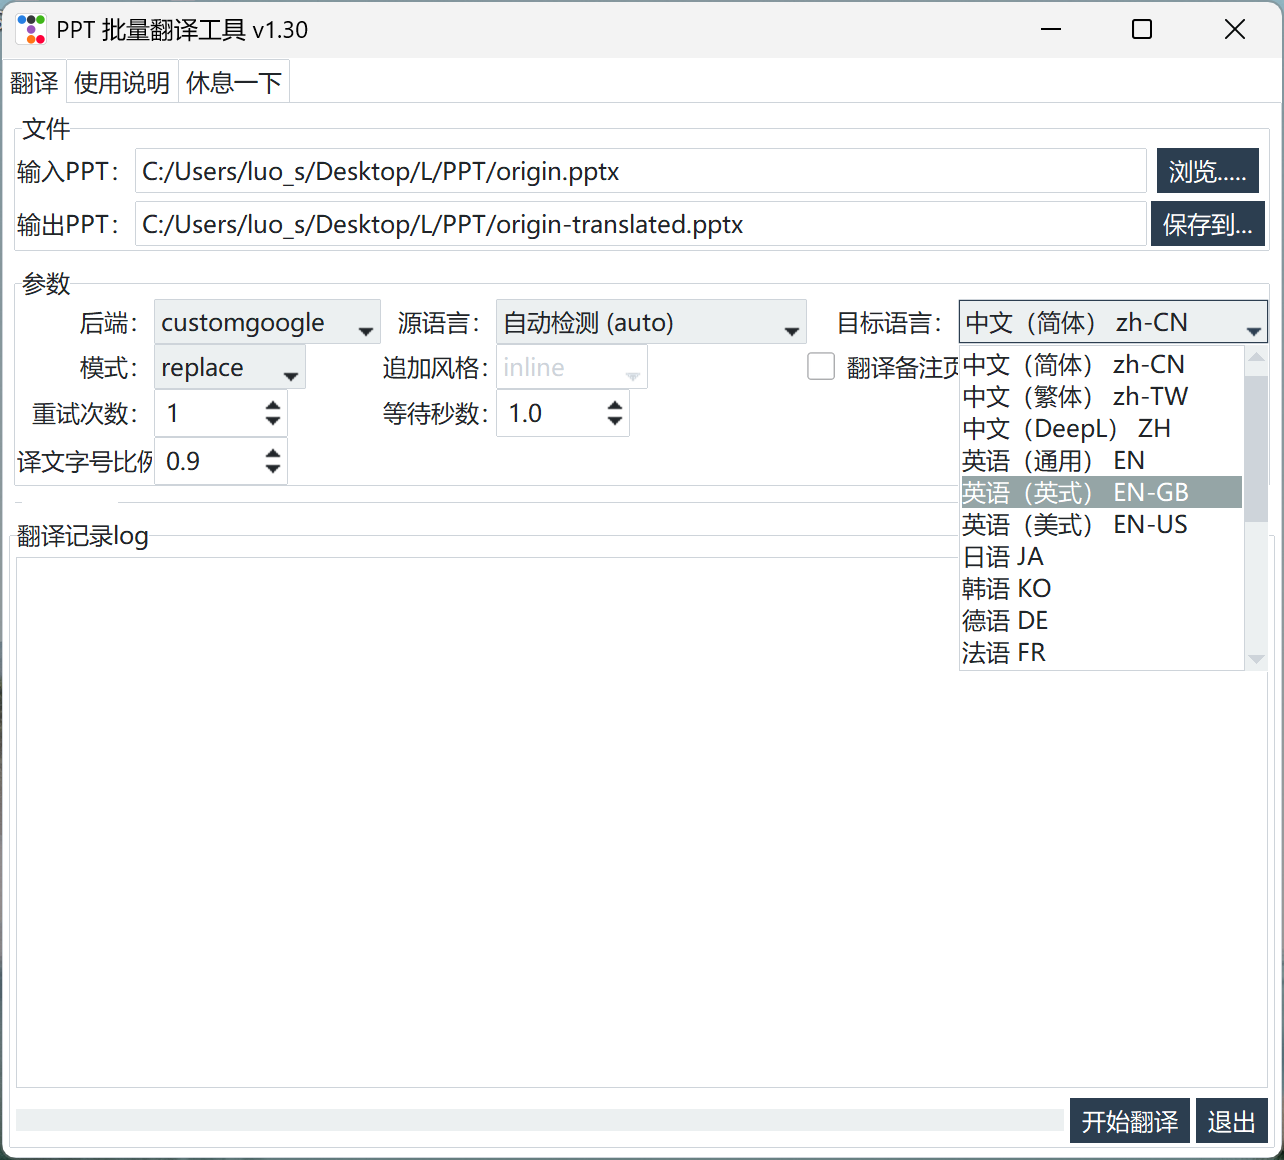Image resolution: width=1284 pixels, height=1160 pixels.
Task: Expand the 源语言 auto-detect dropdown
Action: click(x=650, y=323)
